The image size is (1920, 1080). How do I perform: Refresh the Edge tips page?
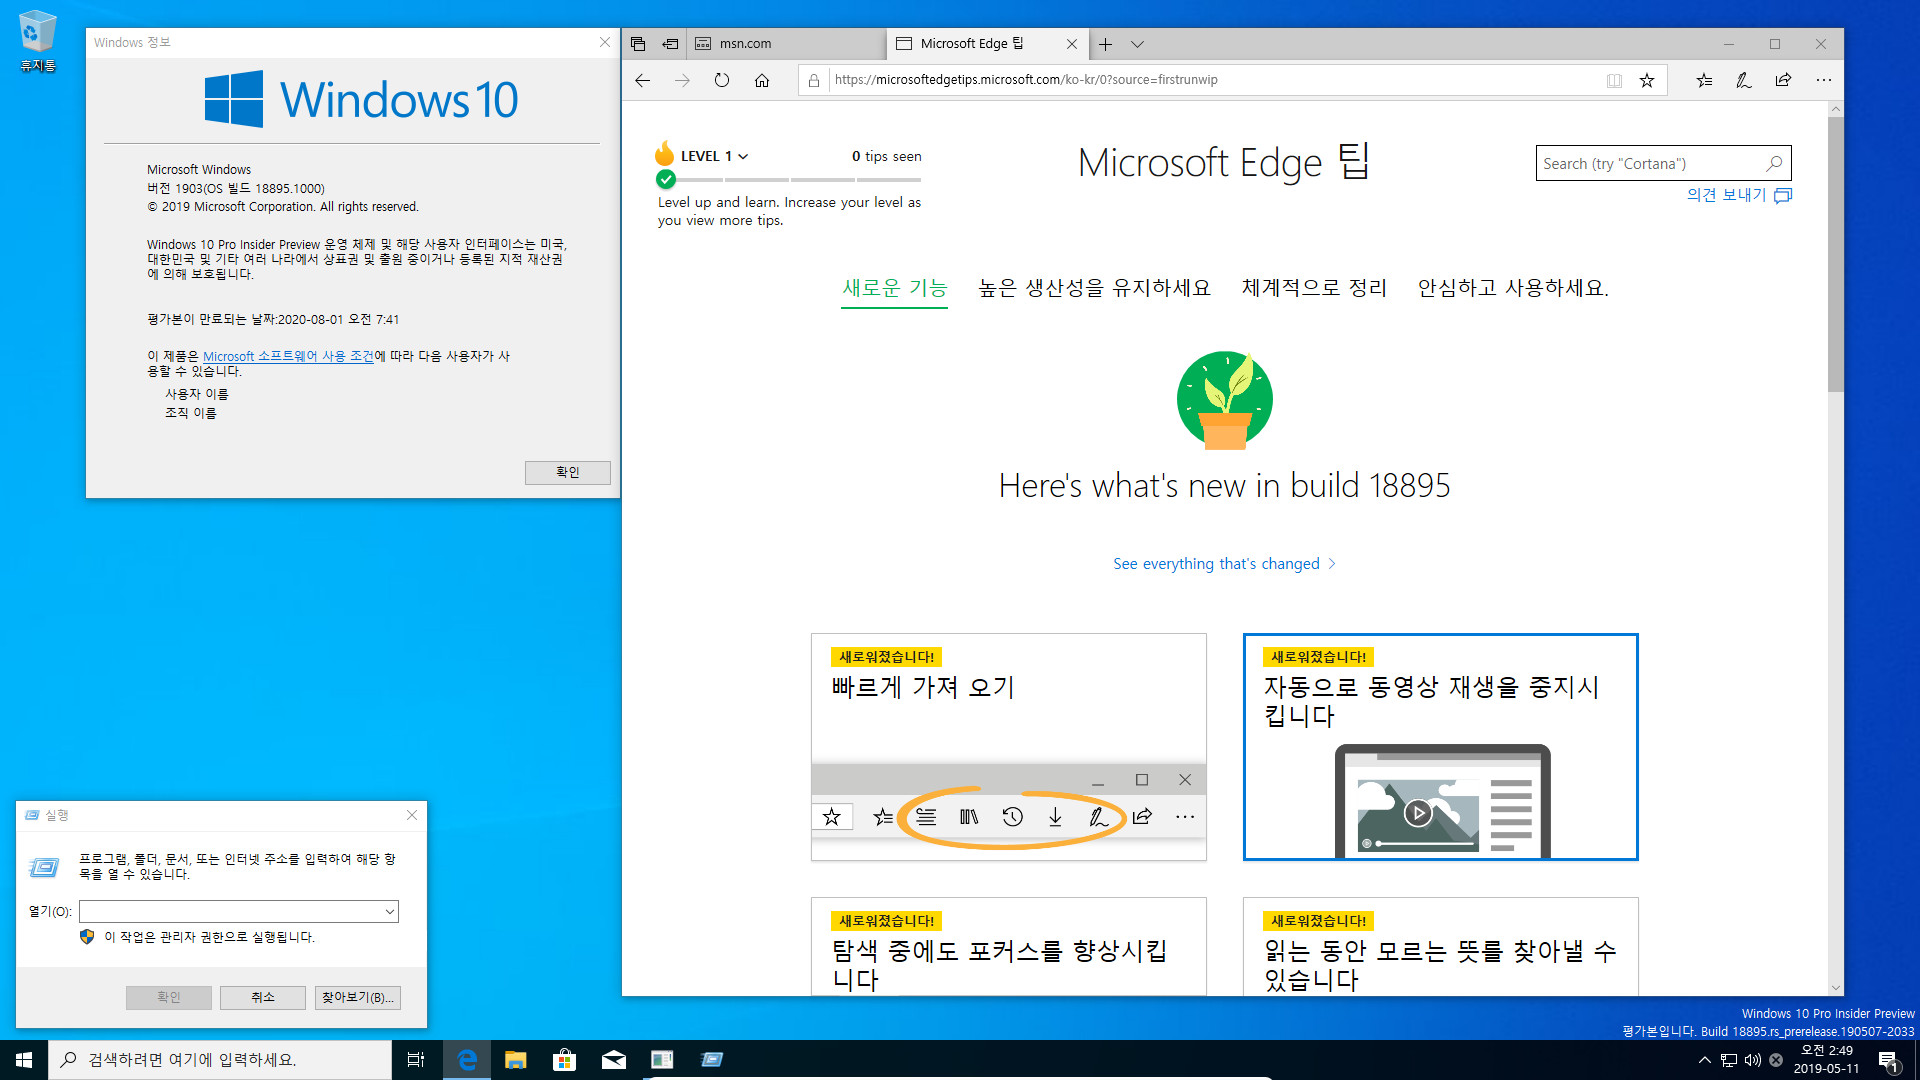pos(722,80)
